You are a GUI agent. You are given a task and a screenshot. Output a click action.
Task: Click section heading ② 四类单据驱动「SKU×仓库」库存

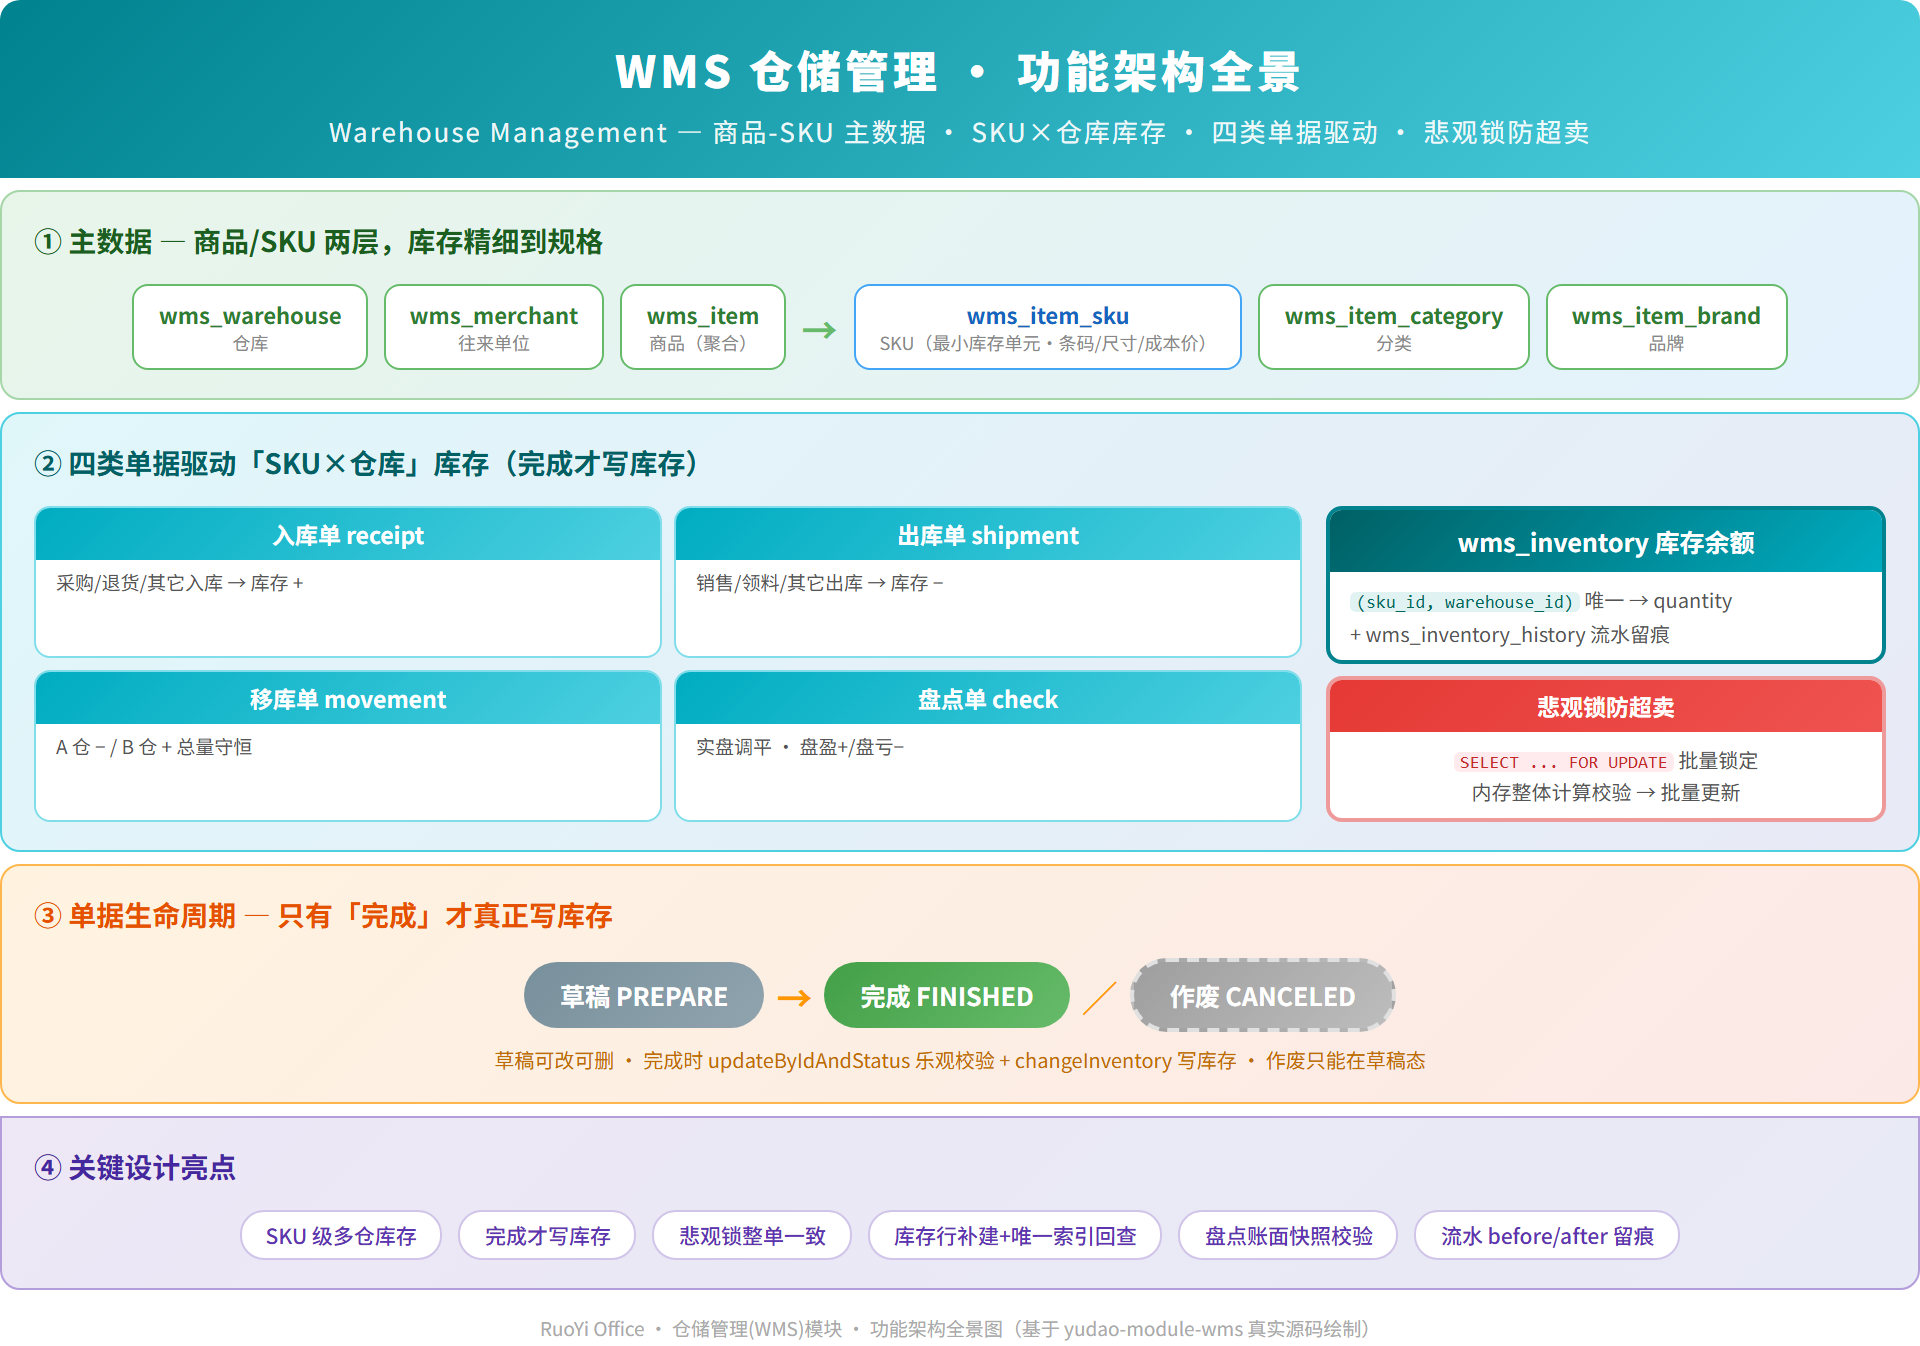[366, 464]
